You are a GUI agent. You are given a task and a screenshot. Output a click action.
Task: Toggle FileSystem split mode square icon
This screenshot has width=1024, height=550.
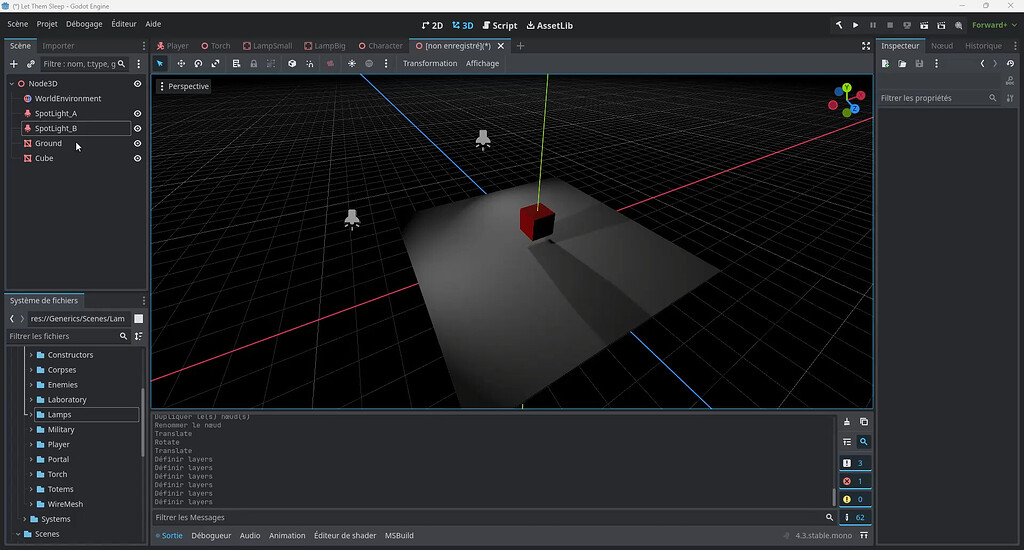(x=138, y=319)
